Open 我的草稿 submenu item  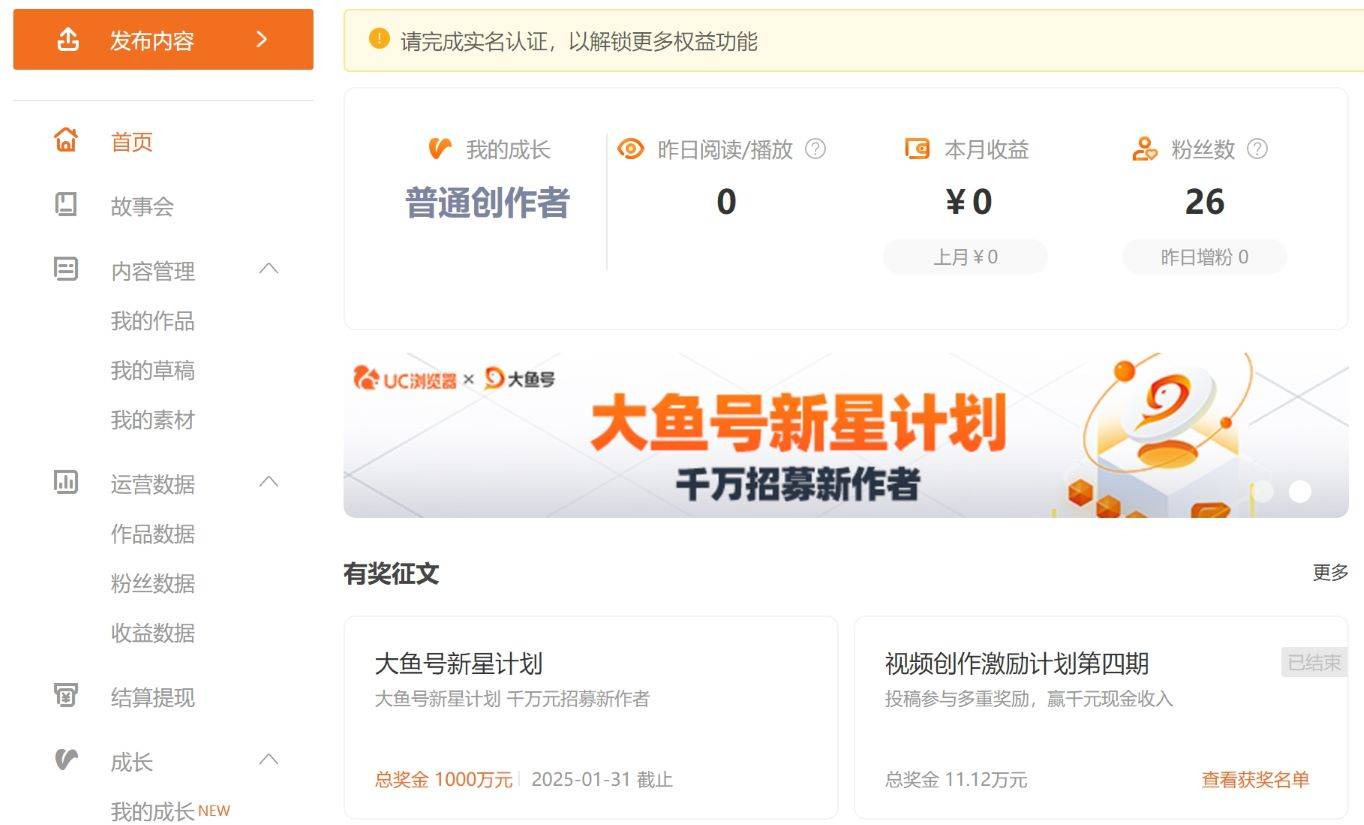(x=153, y=371)
